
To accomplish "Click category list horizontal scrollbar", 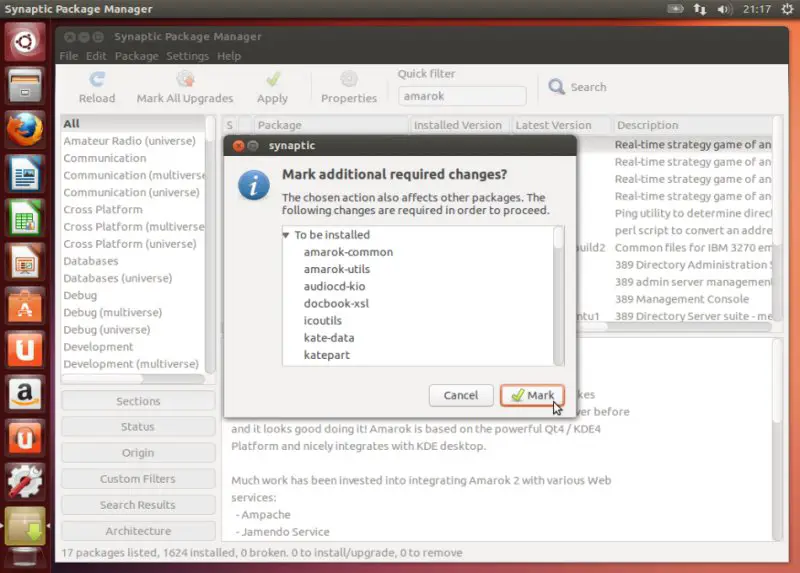I will (133, 379).
